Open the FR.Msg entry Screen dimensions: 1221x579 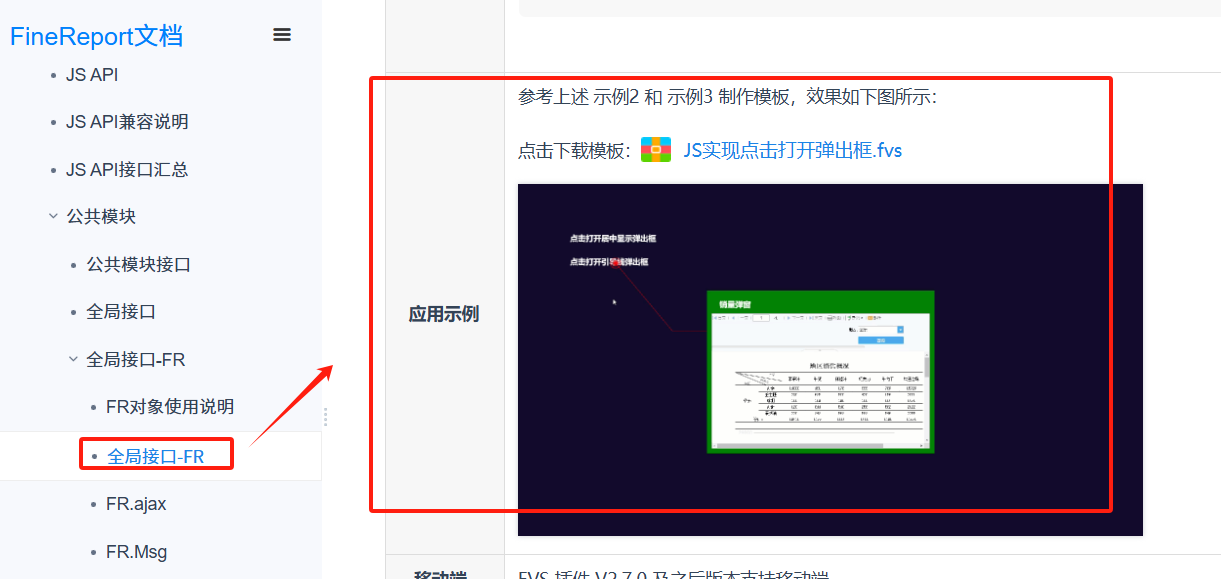point(136,552)
